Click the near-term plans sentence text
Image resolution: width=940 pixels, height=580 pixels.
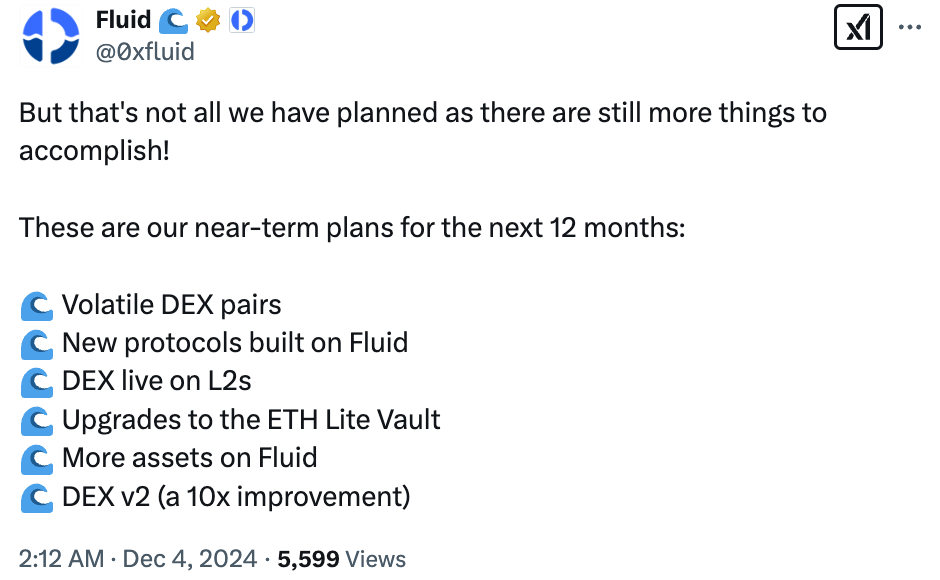pyautogui.click(x=352, y=228)
